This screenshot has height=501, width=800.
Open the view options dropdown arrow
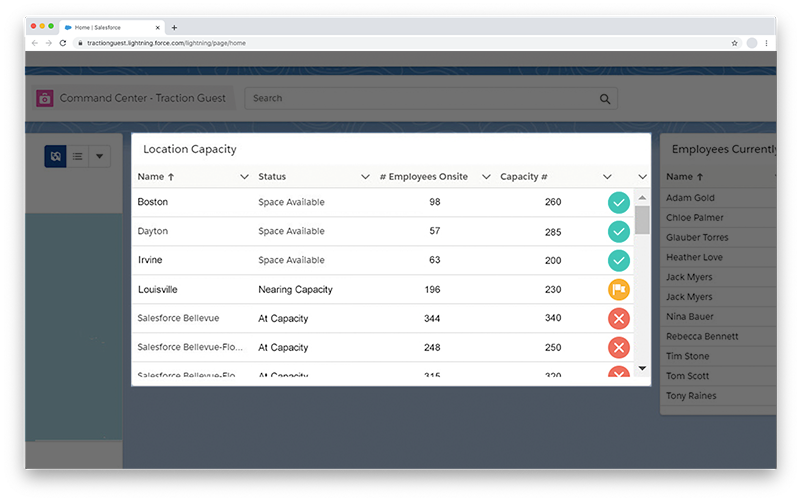99,156
